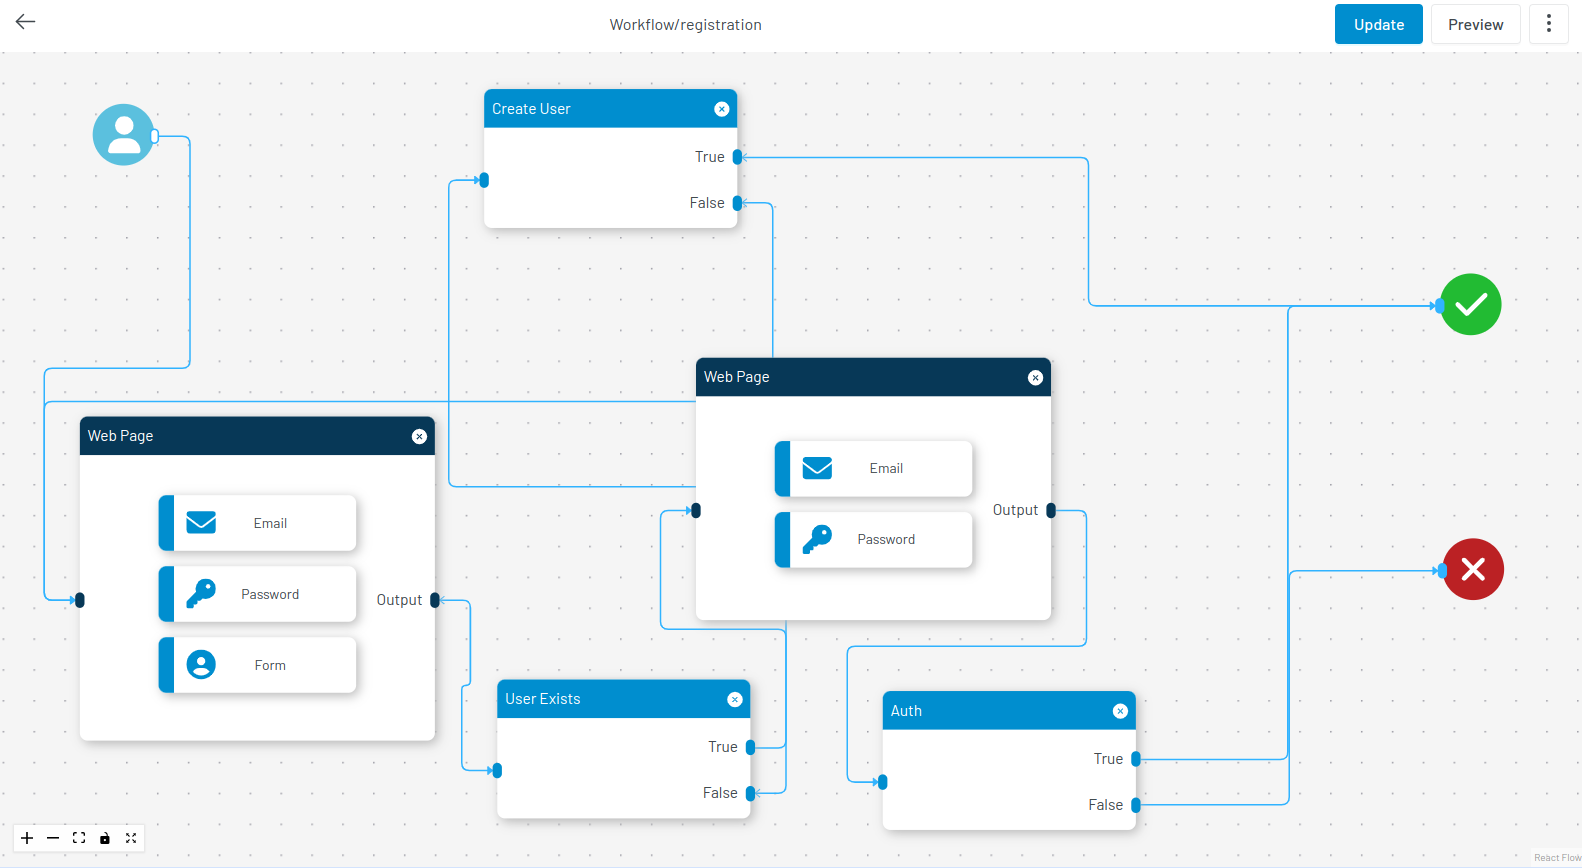Toggle canvas interactivity lock
Screen dimensions: 1582x868
point(105,838)
